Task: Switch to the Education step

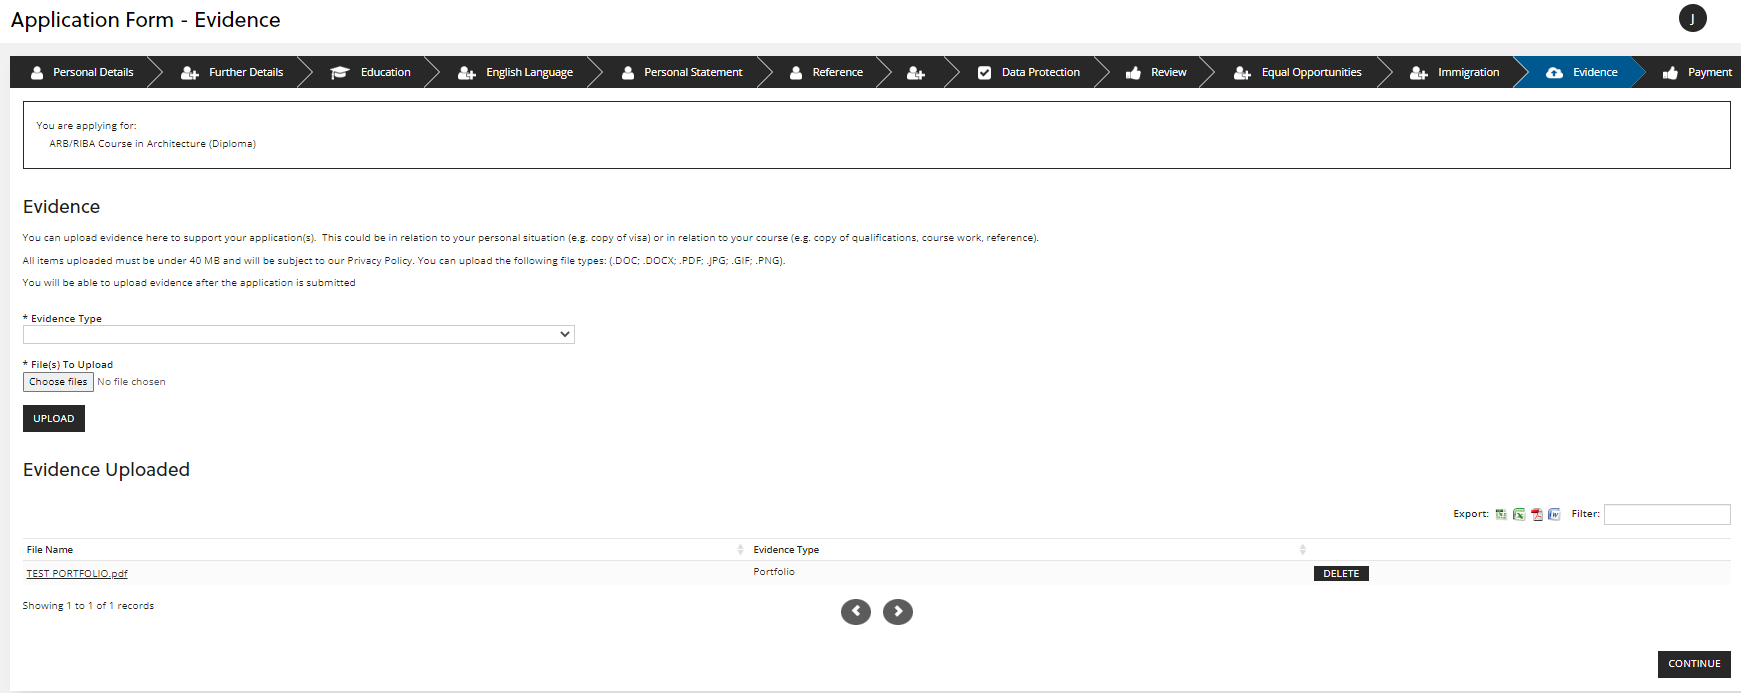Action: coord(371,72)
